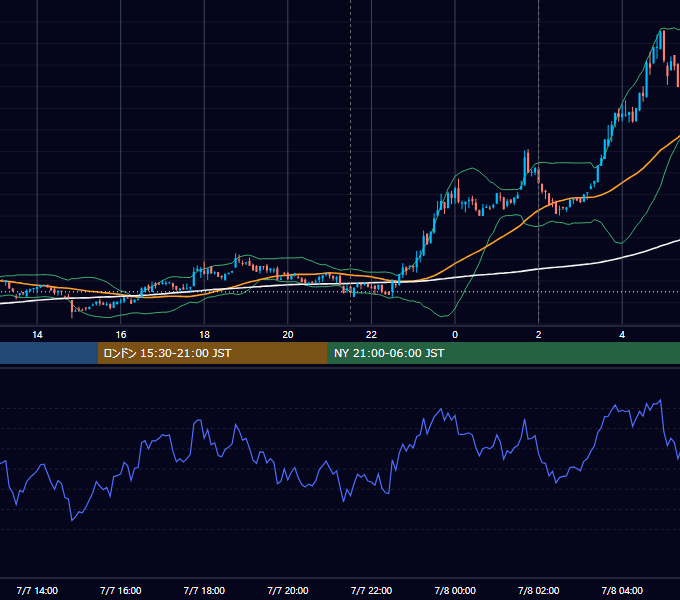
Task: Click the blue session bar before London
Action: 49,353
